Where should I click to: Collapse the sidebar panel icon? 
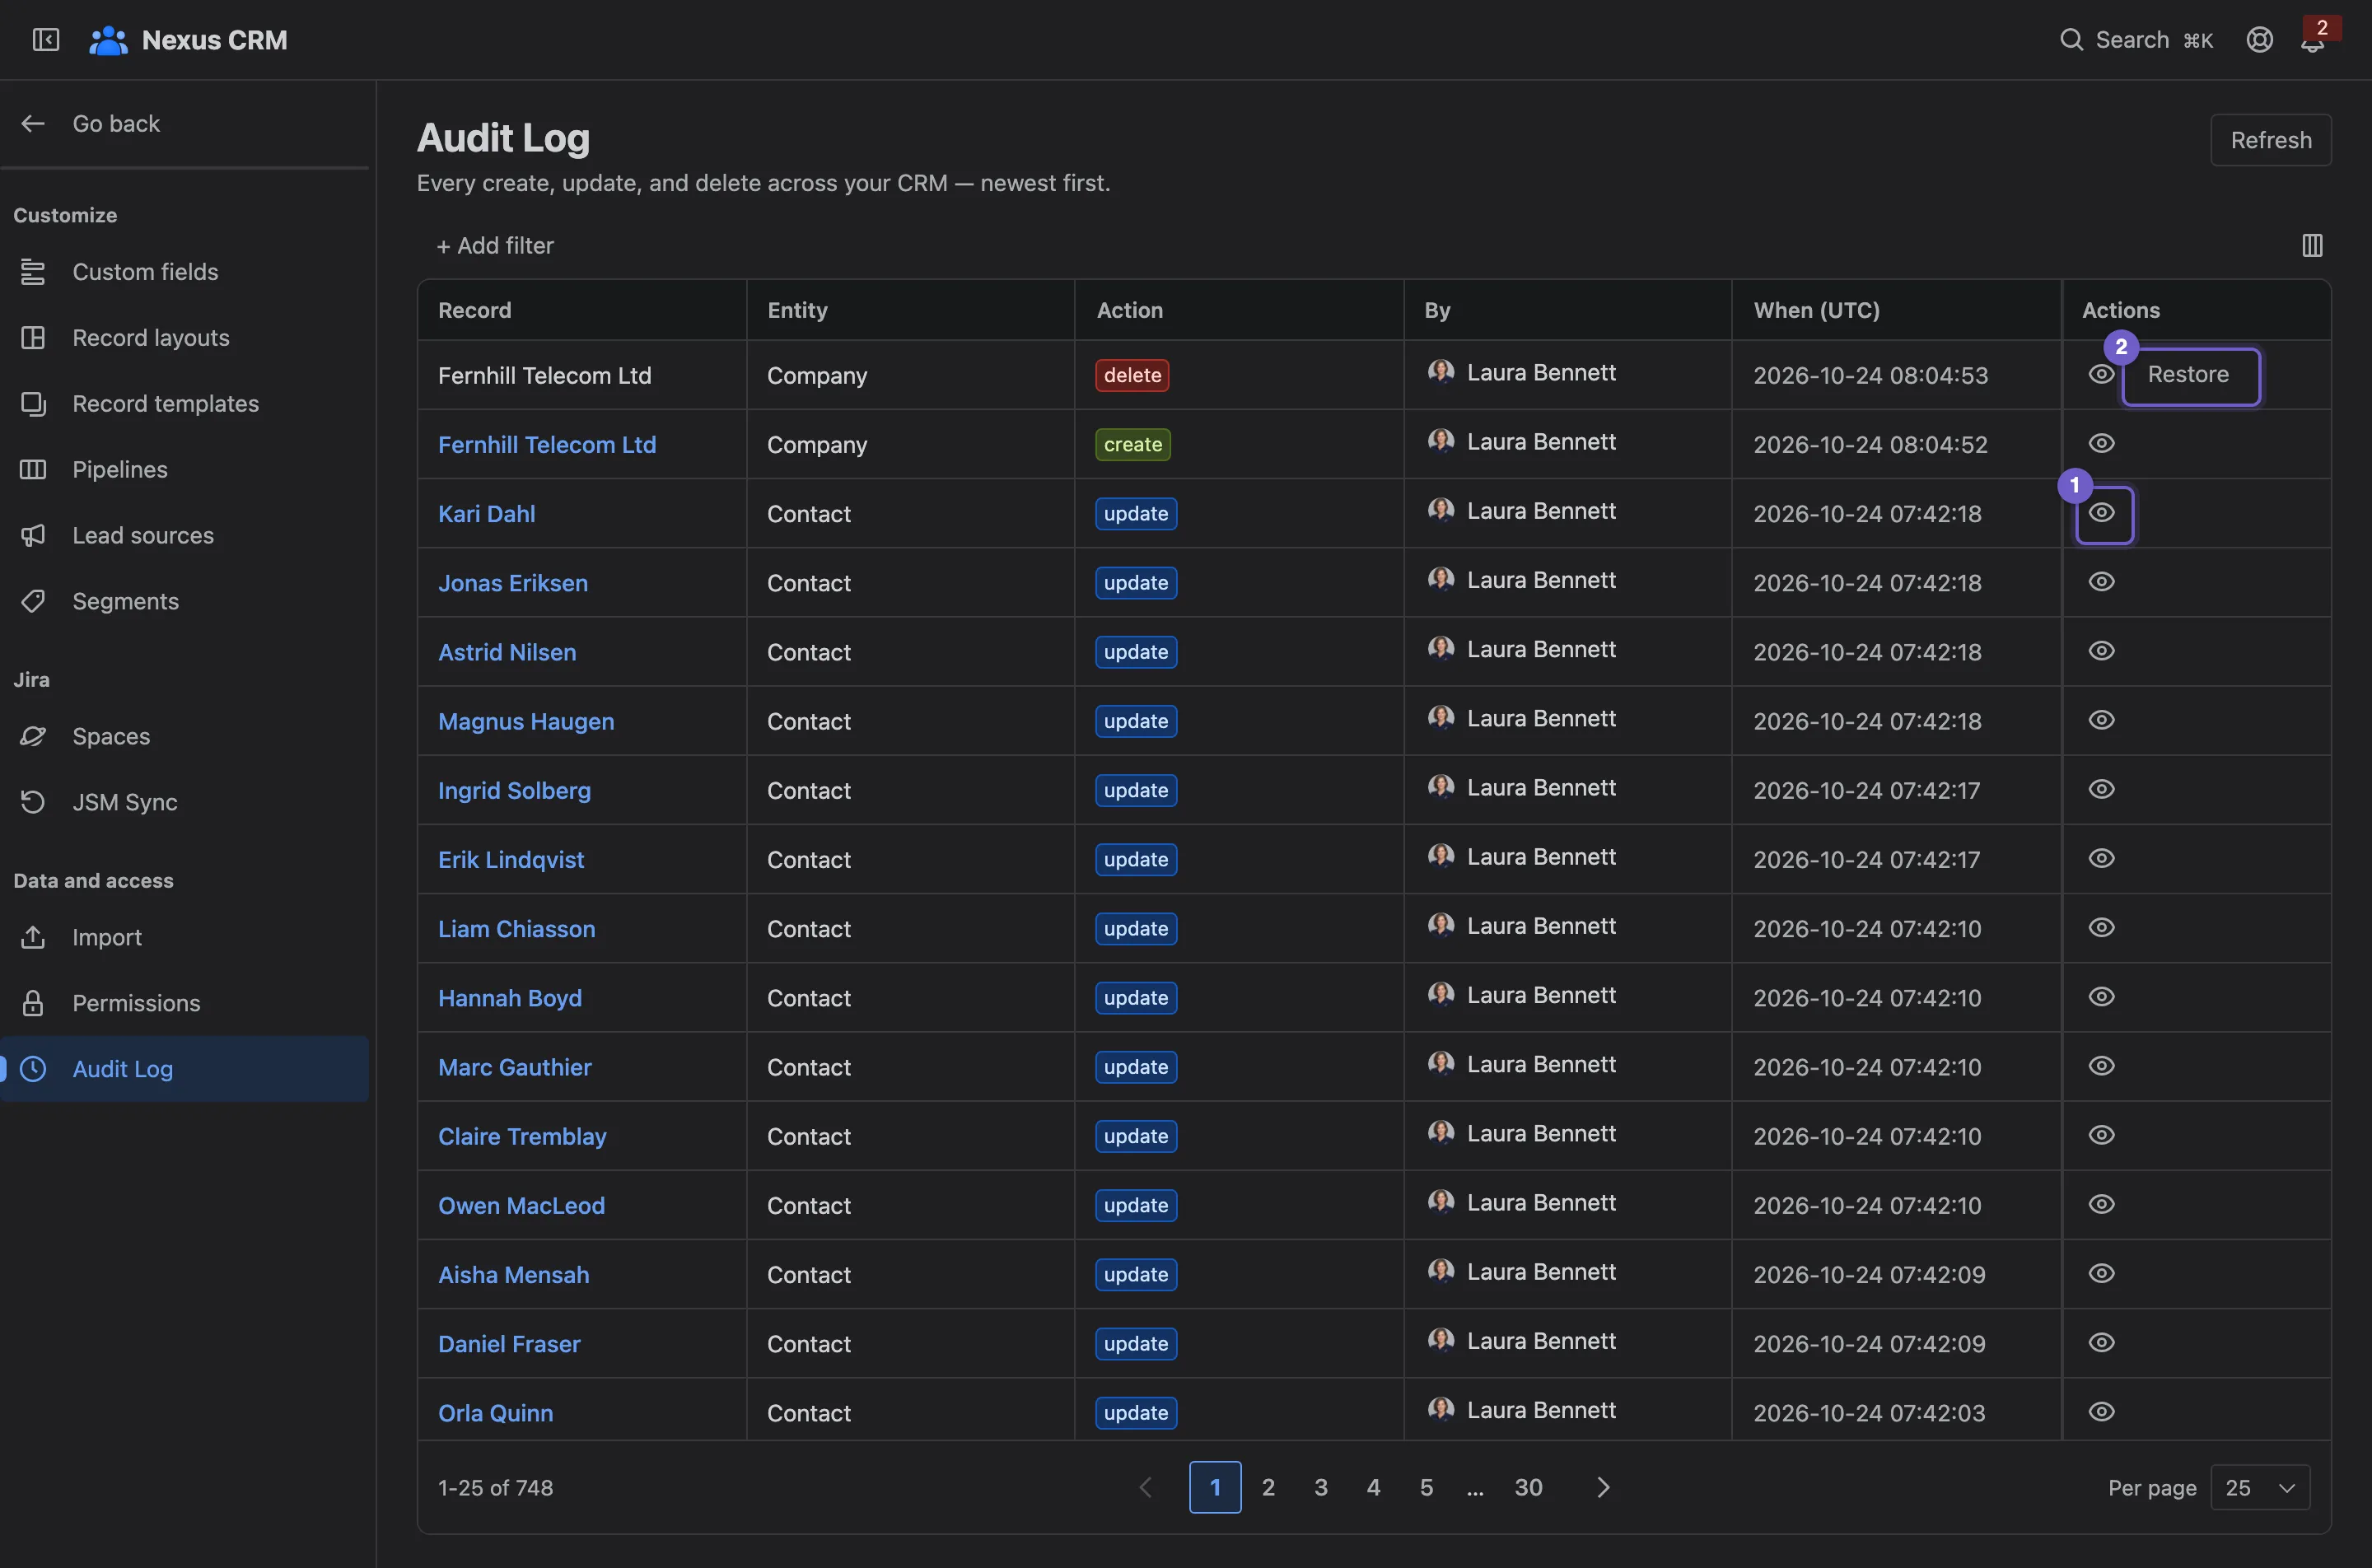tap(46, 40)
